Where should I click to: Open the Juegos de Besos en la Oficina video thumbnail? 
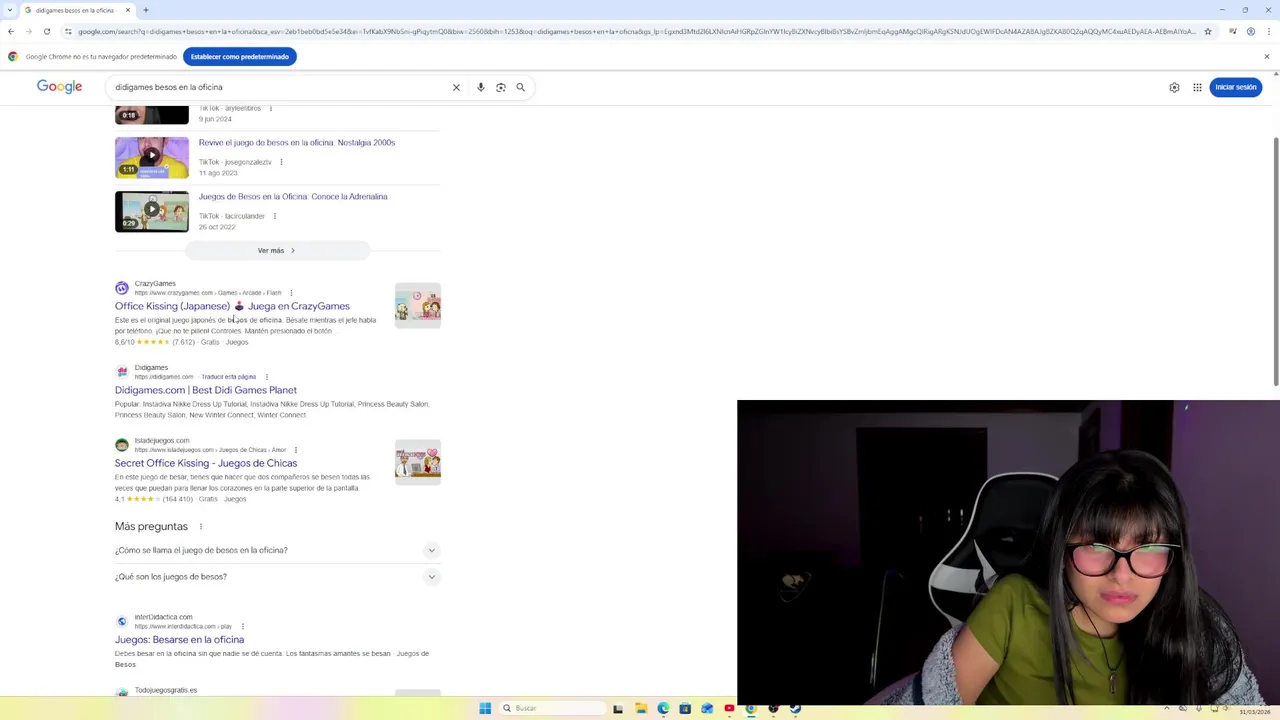click(152, 212)
